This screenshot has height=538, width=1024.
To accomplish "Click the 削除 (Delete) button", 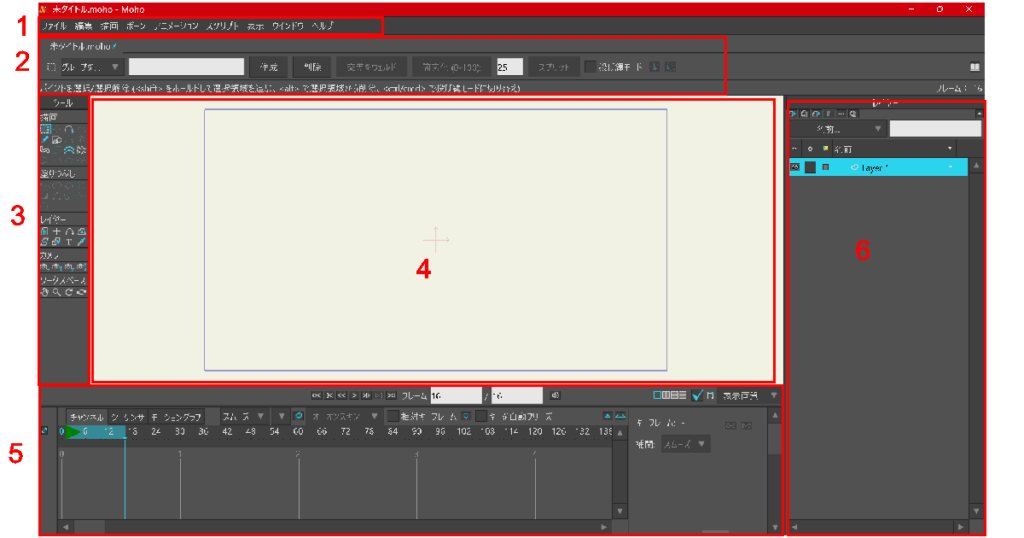I will (x=312, y=67).
